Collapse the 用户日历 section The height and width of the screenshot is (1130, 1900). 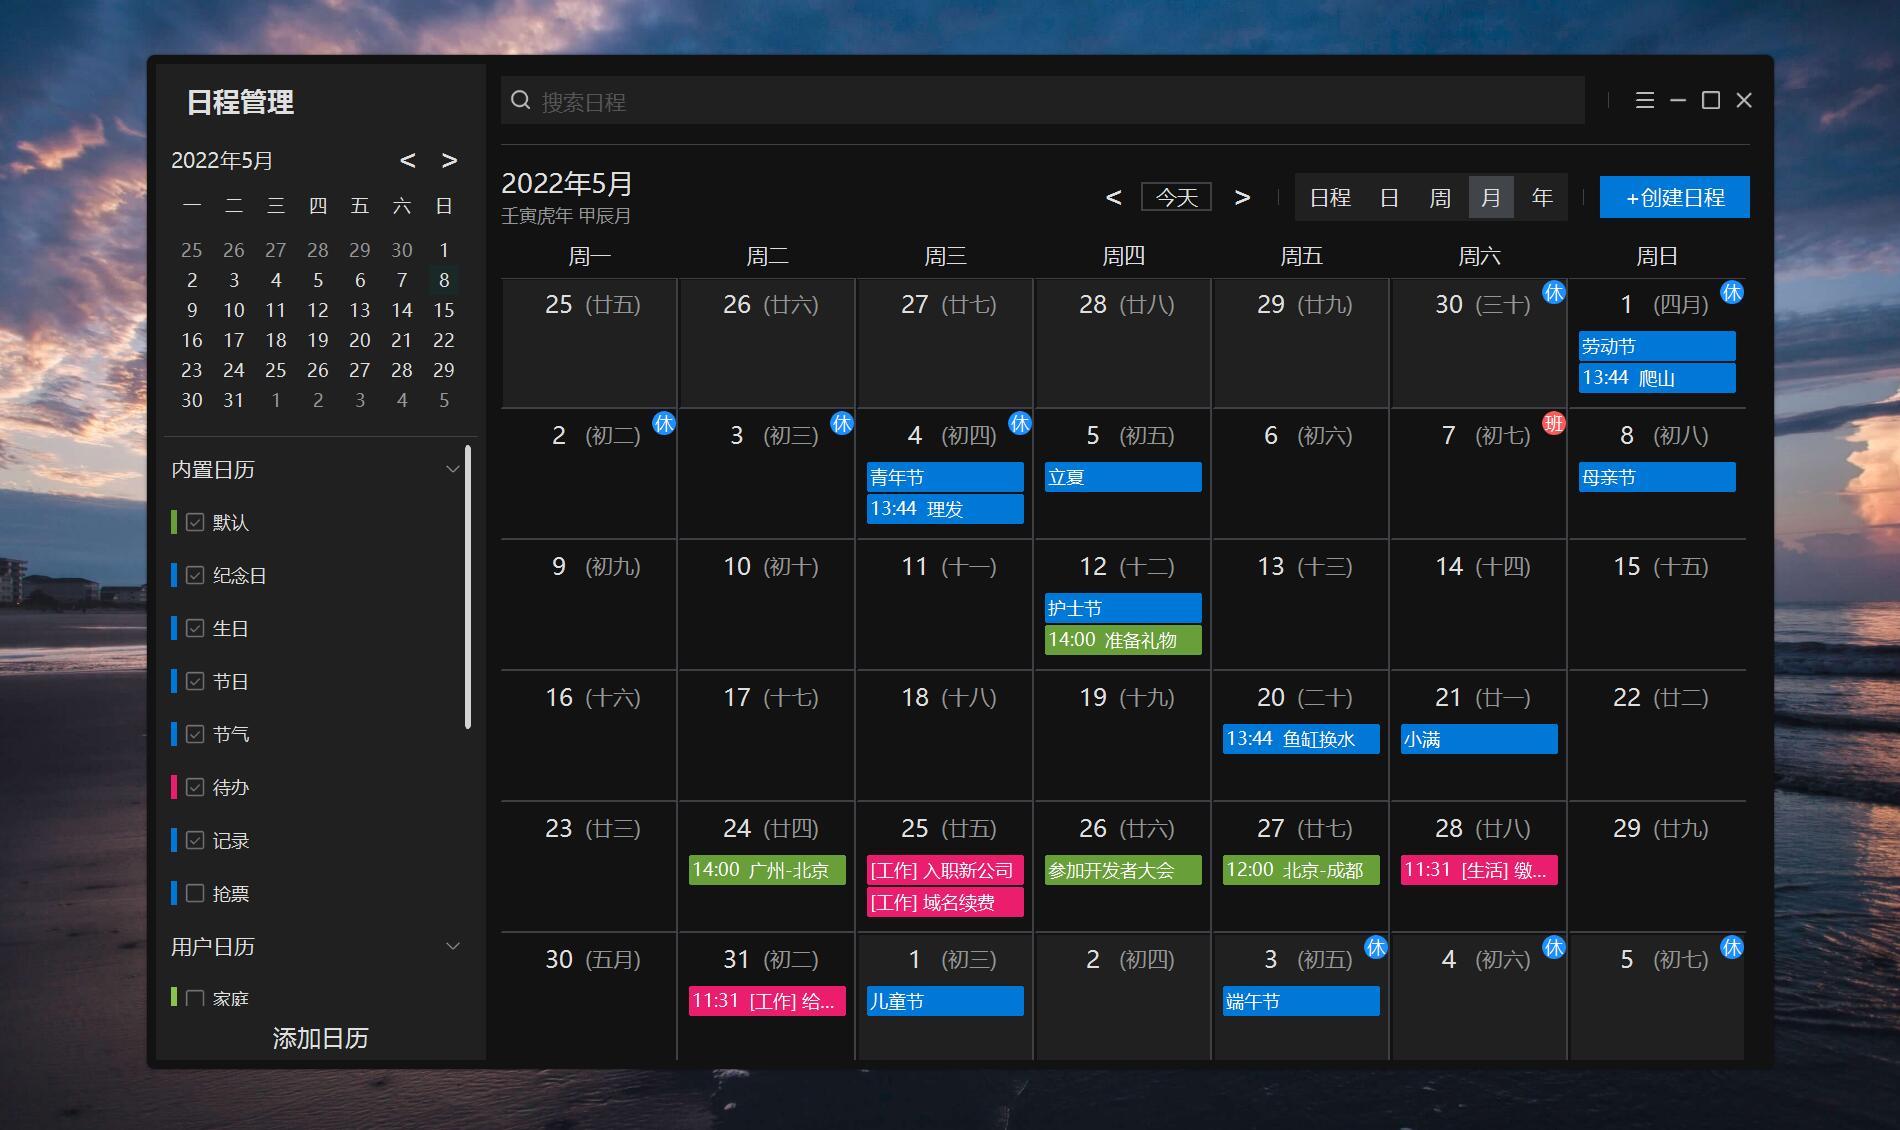point(452,946)
